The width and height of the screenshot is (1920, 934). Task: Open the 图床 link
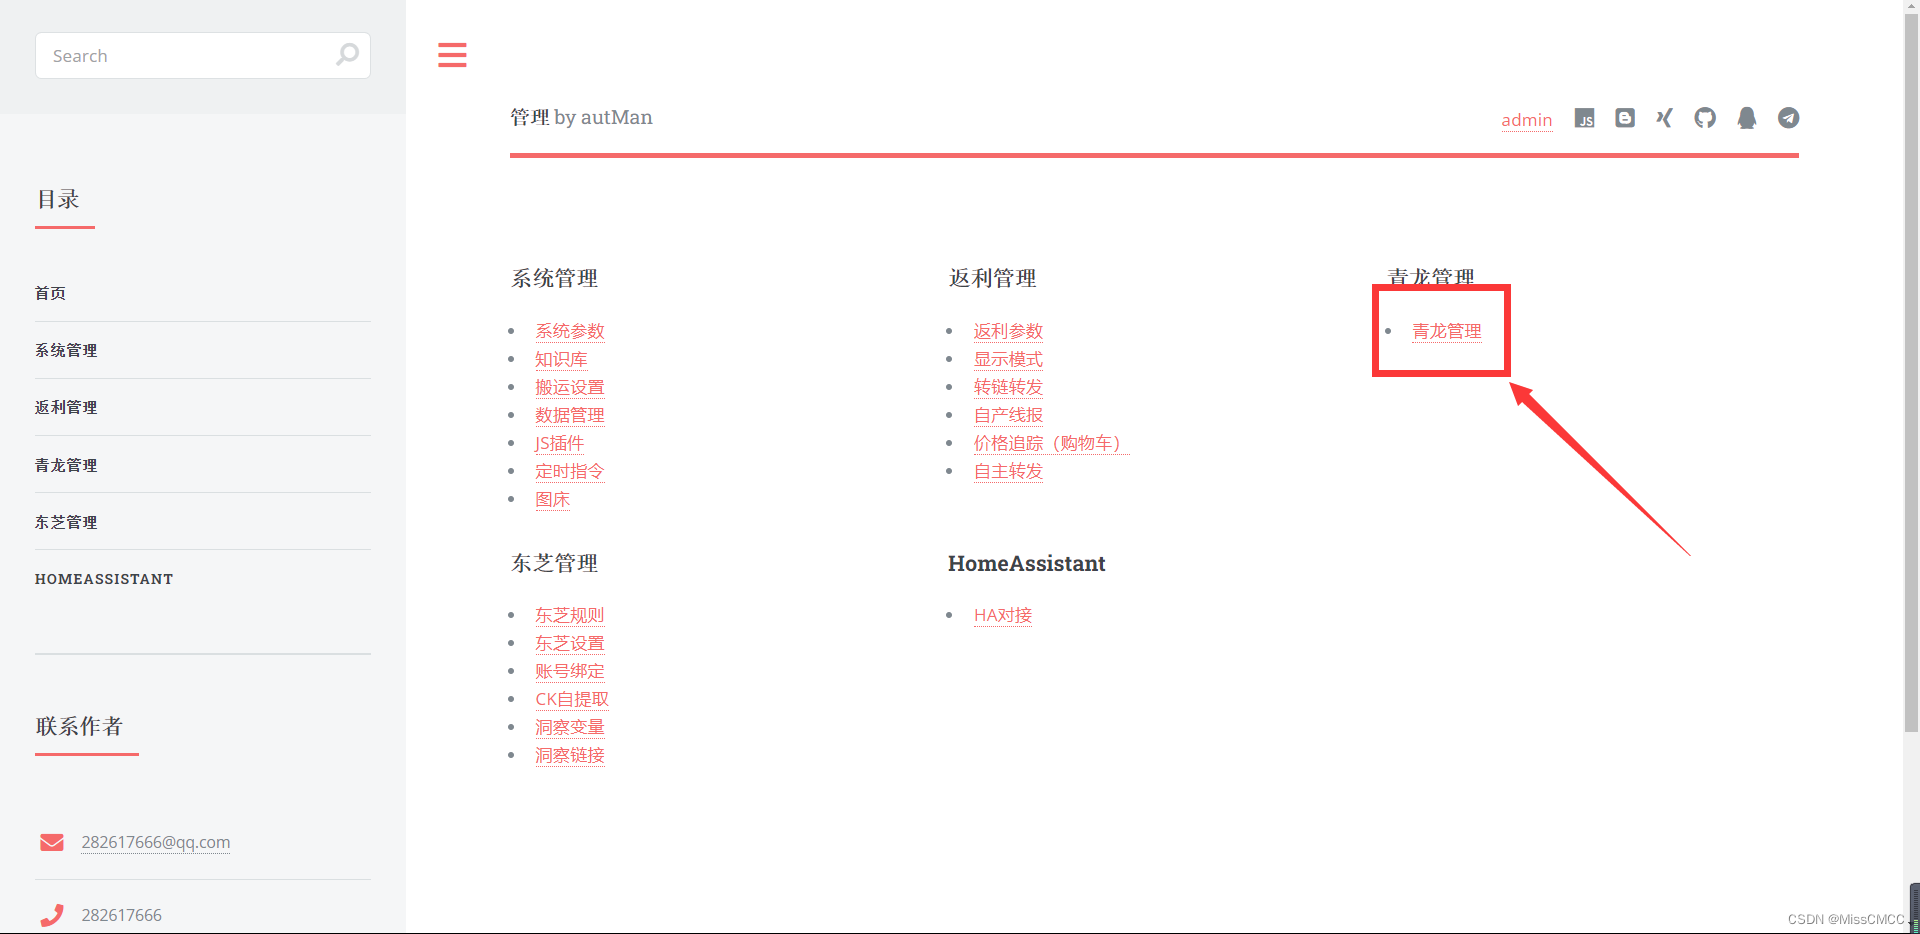pos(552,499)
